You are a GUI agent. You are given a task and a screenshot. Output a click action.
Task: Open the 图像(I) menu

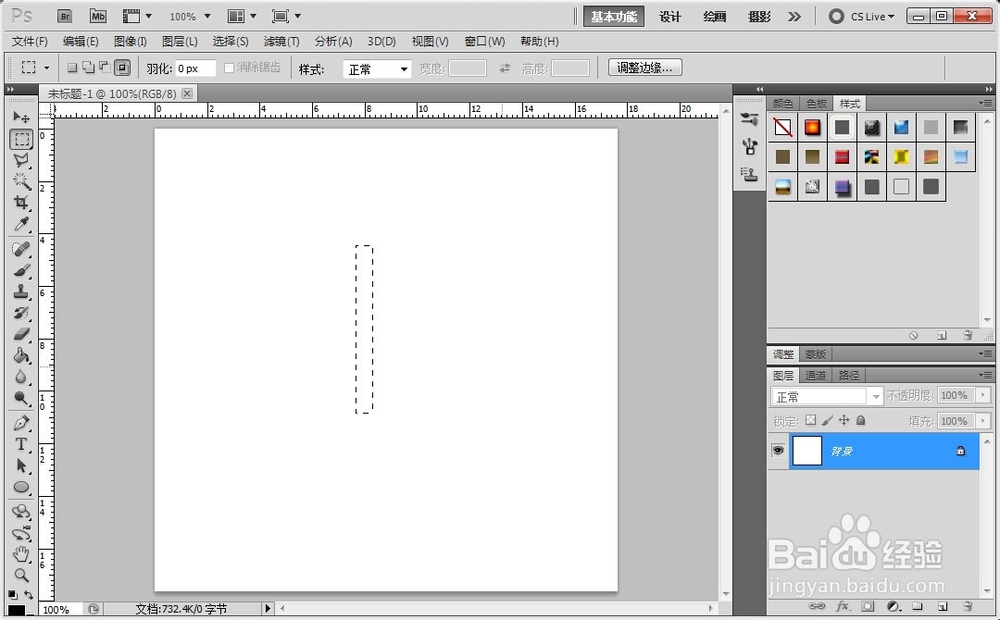(130, 41)
